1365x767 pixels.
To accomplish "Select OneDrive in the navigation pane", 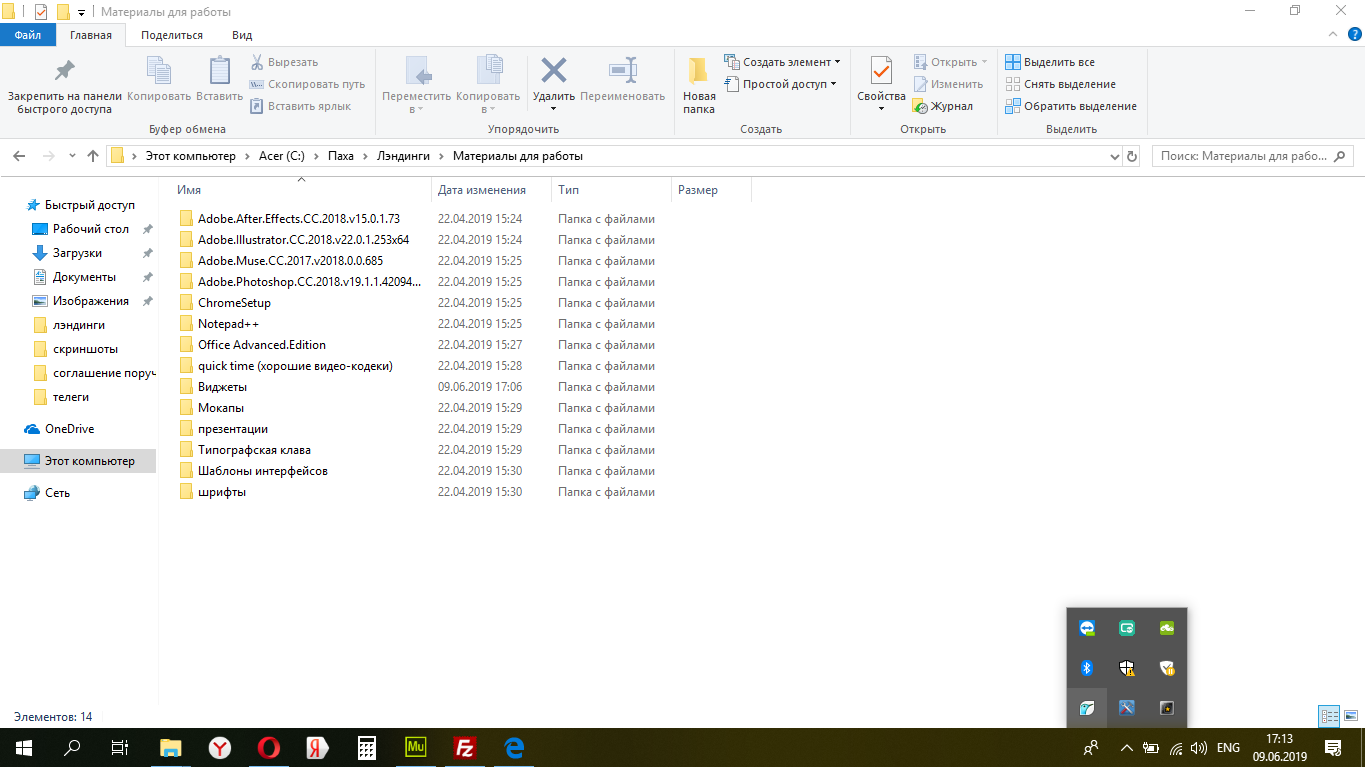I will click(69, 429).
